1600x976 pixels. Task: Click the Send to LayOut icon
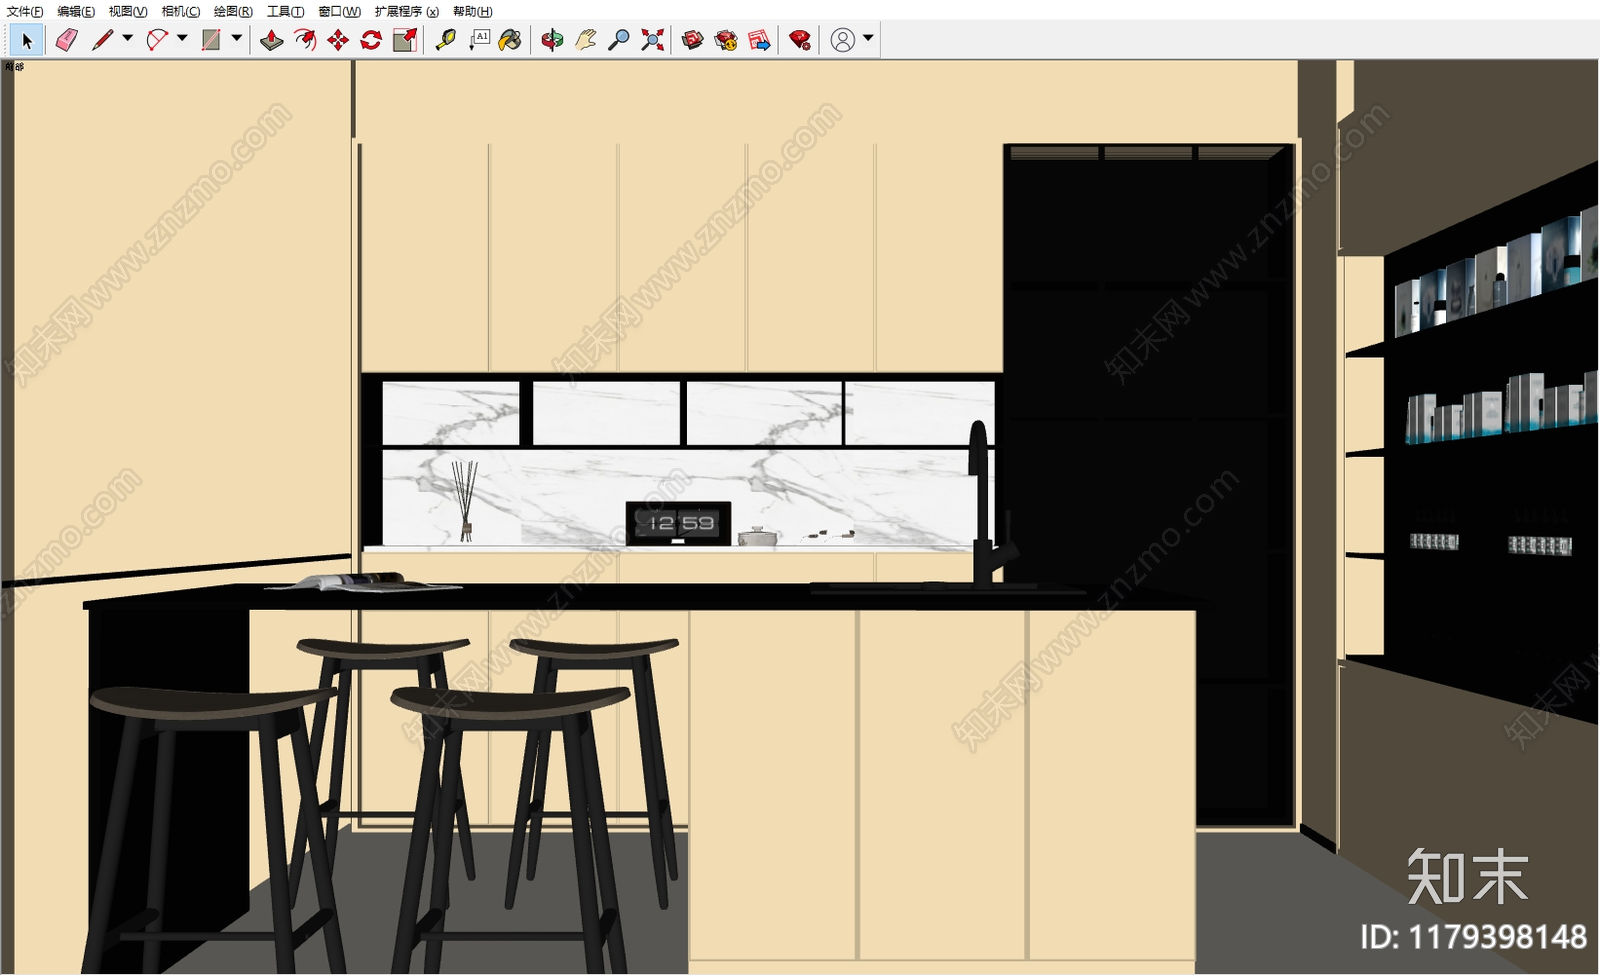point(760,40)
